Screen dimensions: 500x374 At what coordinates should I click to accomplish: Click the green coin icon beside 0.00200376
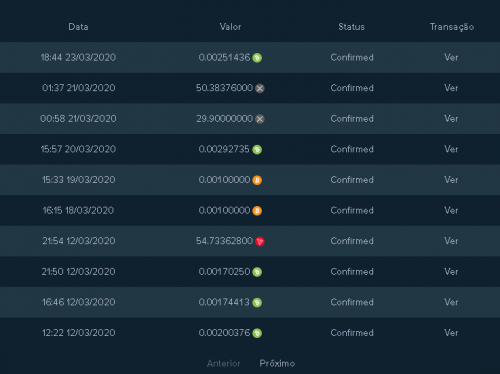click(257, 333)
